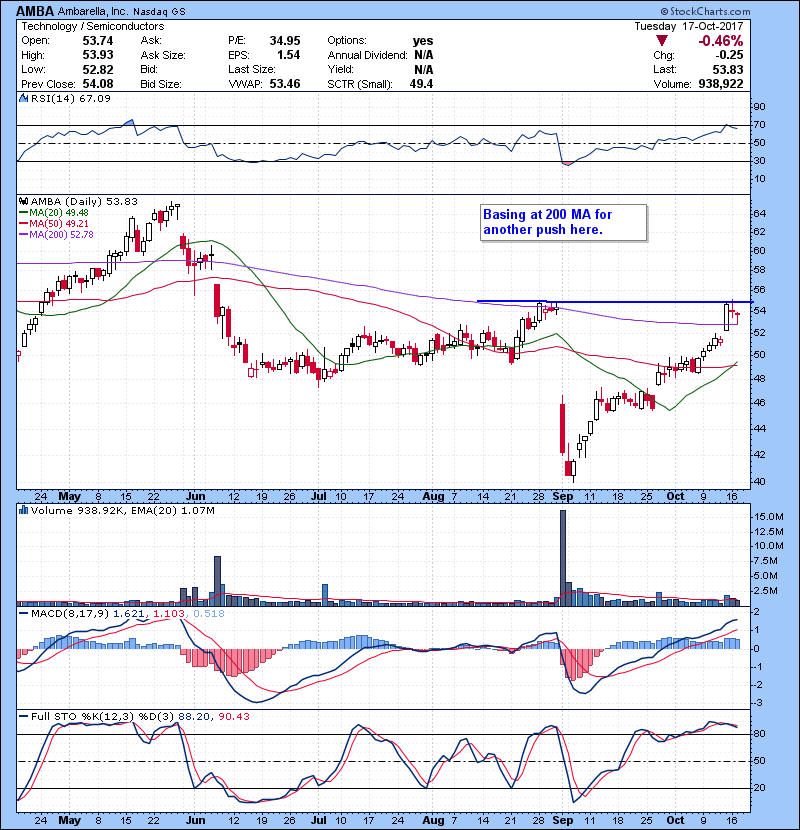
Task: Click the AMBA (Daily) candlestick icon
Action: 23,201
